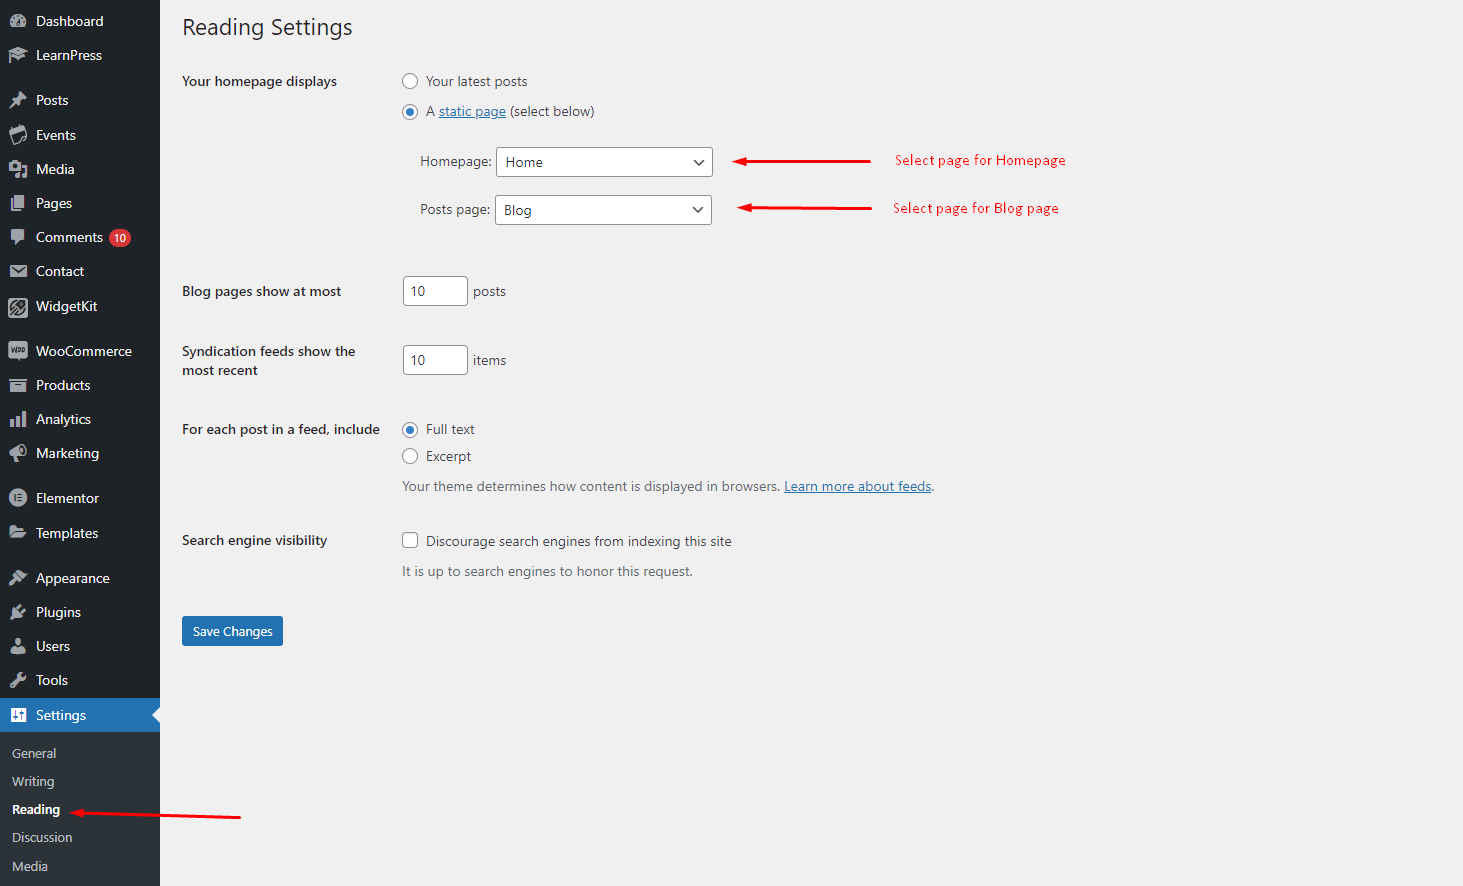Expand the Posts page dropdown showing Blog

[603, 210]
